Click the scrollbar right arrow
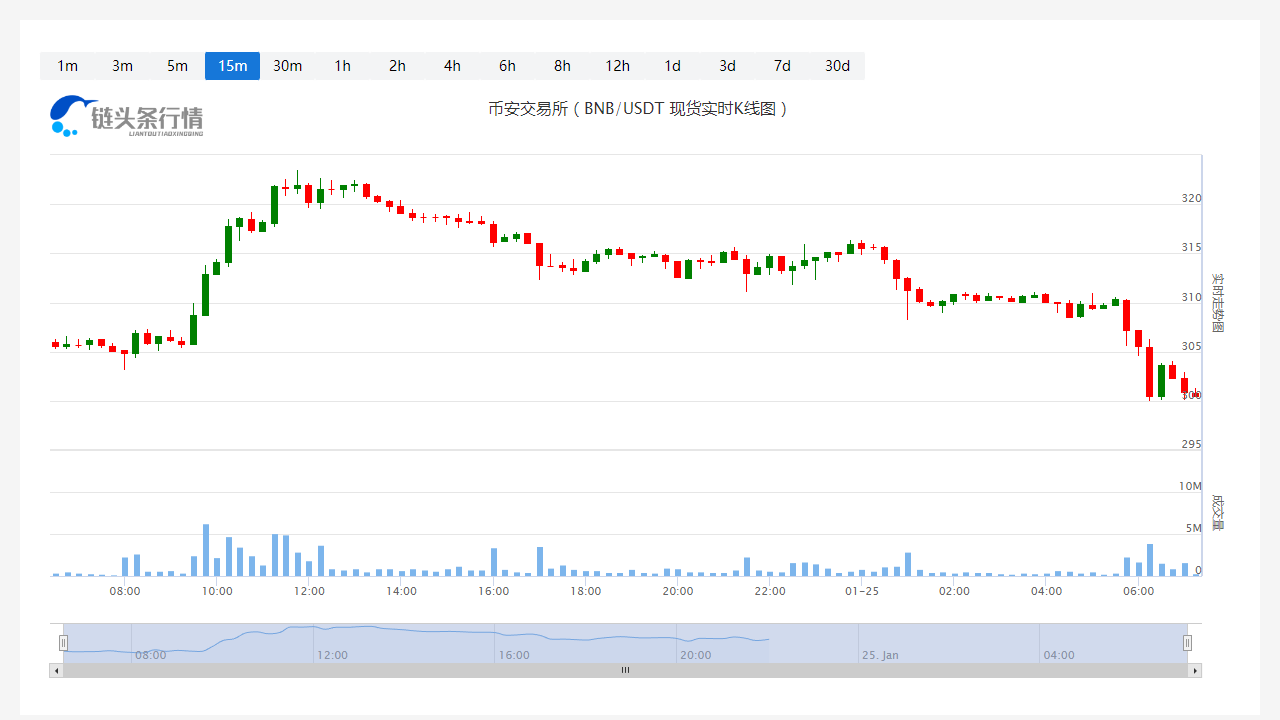 click(1195, 670)
